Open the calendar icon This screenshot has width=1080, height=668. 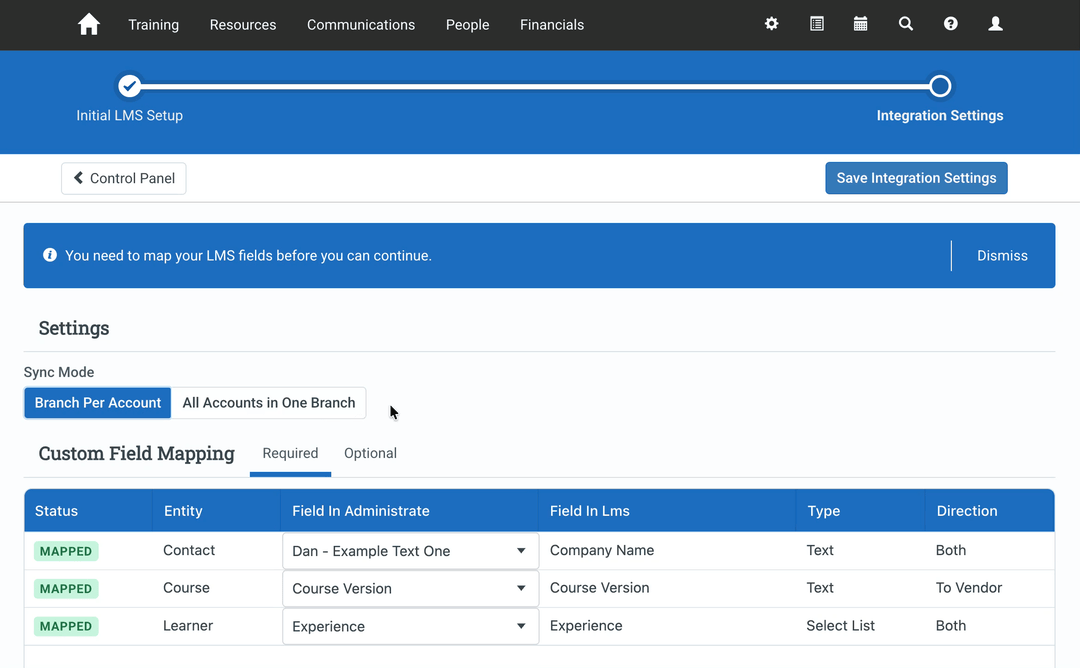coord(860,24)
